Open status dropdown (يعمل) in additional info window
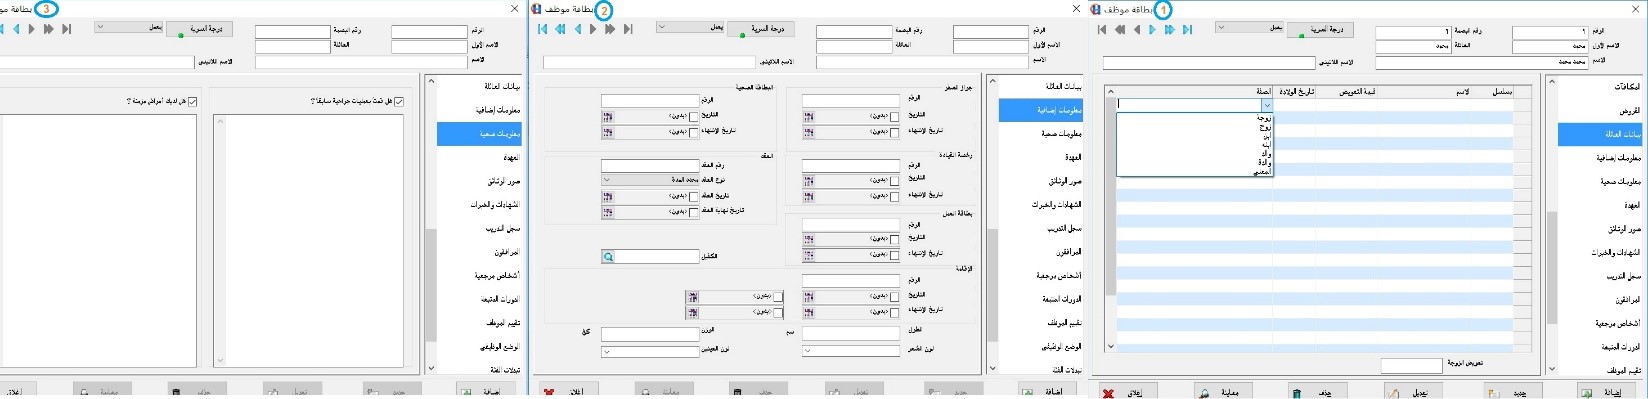Viewport: 1648px width, 399px height. 690,27
